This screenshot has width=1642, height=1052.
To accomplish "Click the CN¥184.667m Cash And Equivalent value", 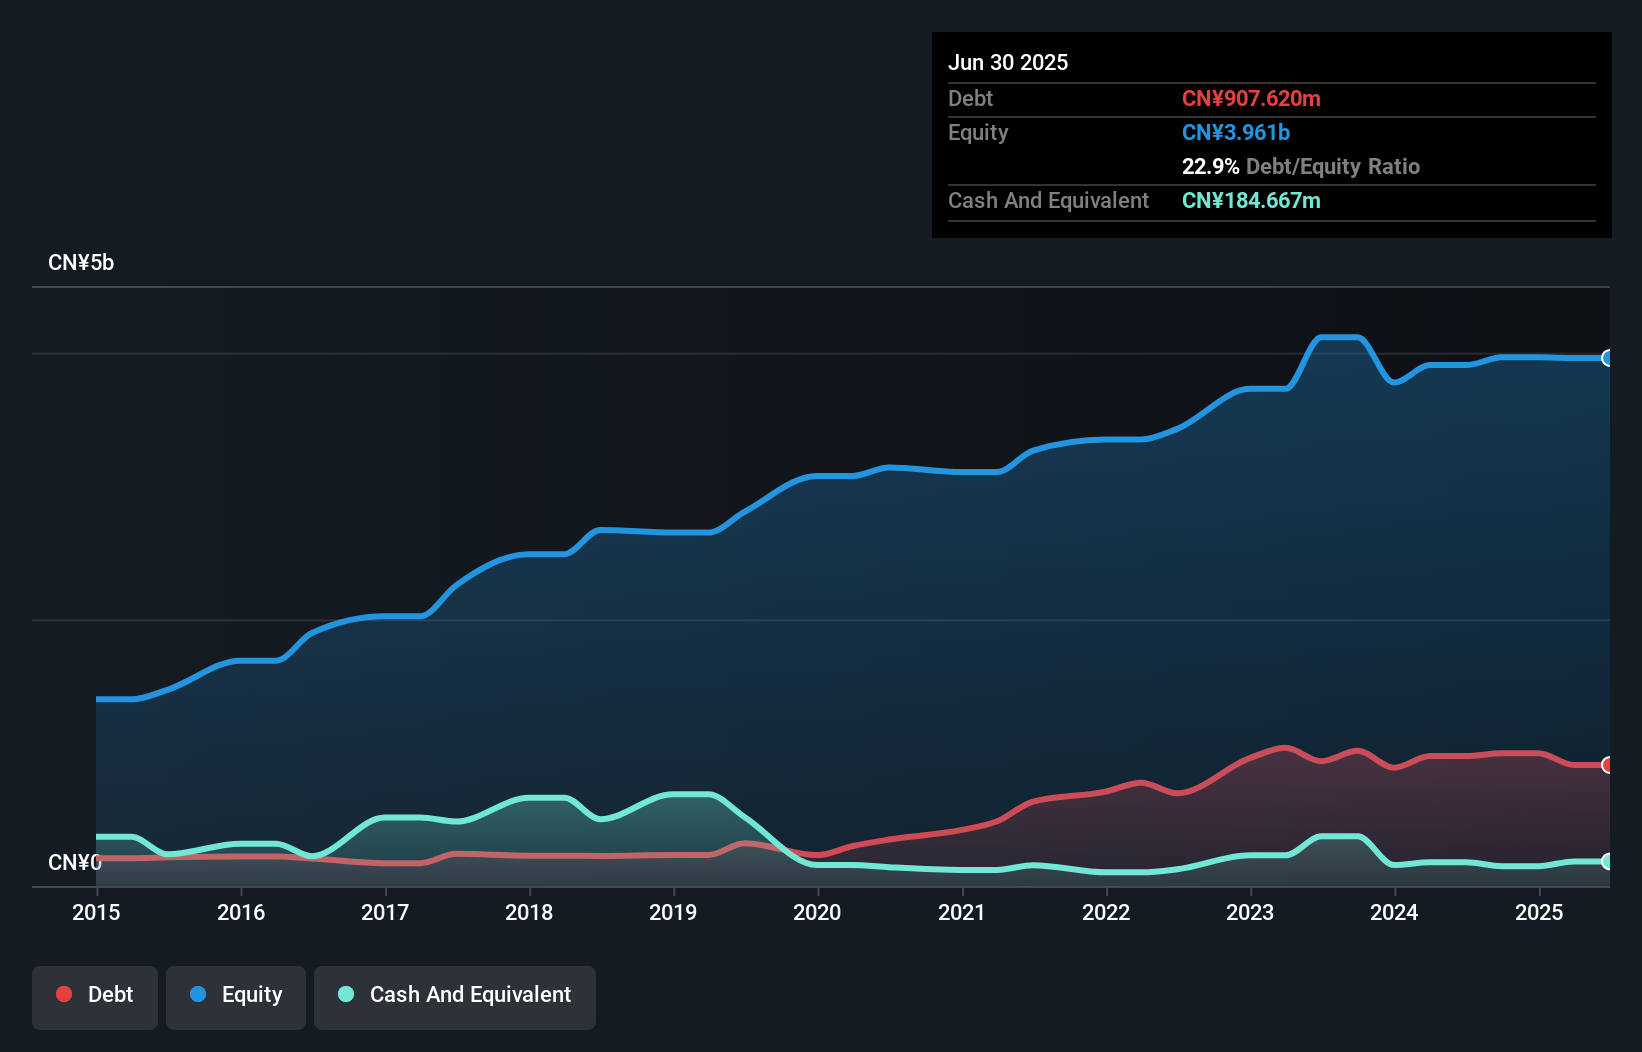I will pyautogui.click(x=1251, y=200).
